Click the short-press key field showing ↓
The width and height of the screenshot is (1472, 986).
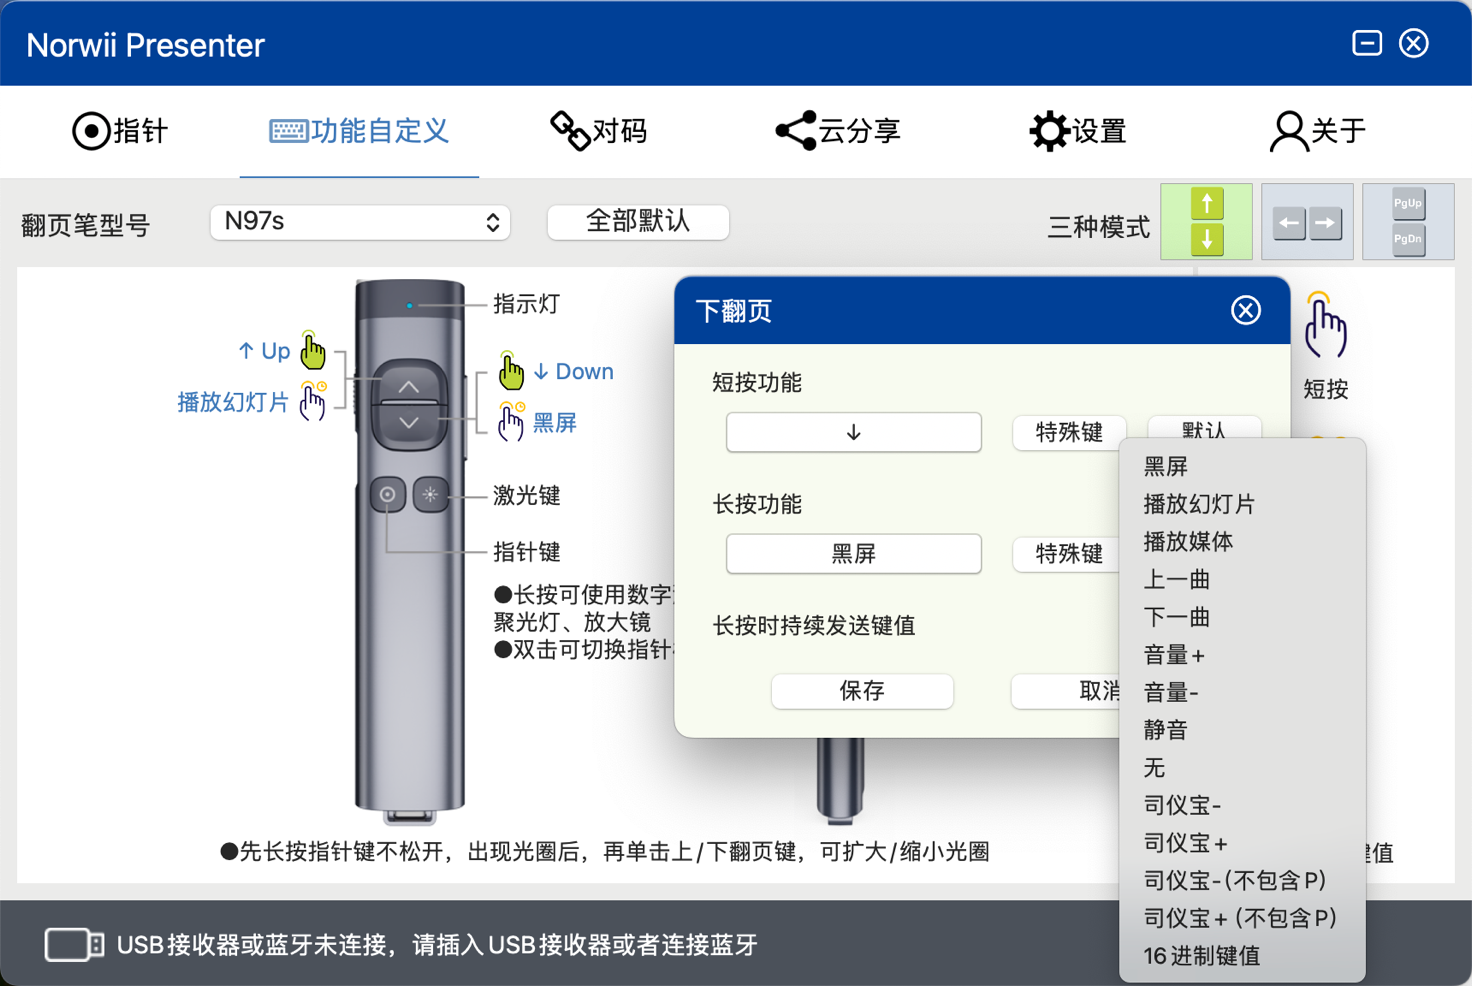click(853, 432)
